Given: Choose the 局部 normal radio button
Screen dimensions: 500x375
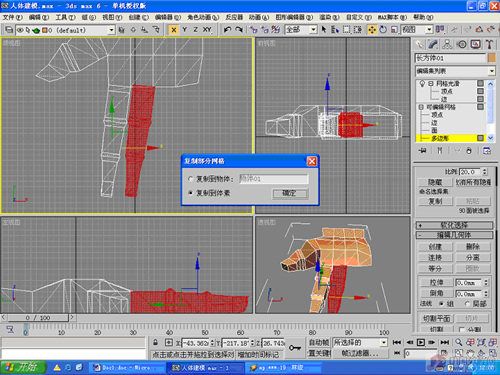Looking at the screenshot, I should (467, 304).
